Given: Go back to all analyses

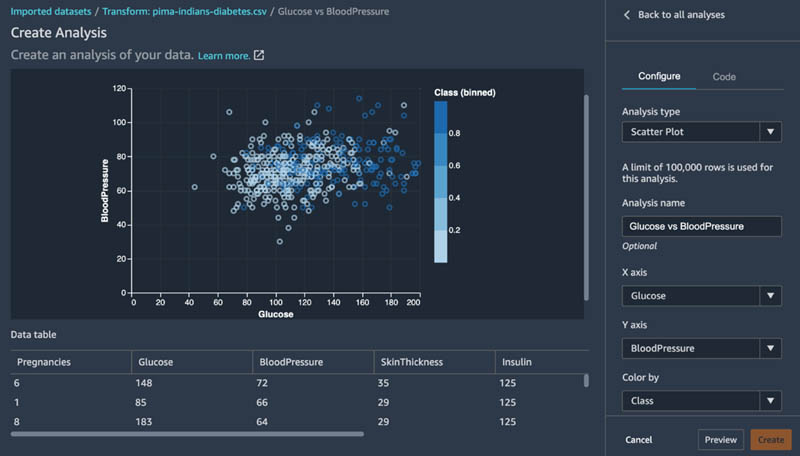Looking at the screenshot, I should [x=681, y=15].
